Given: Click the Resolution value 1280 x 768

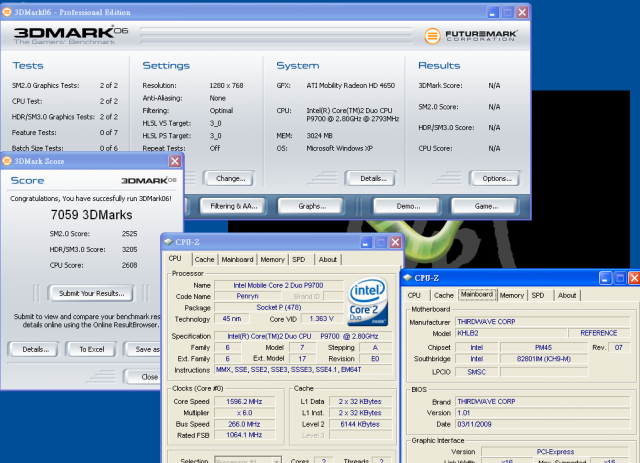Looking at the screenshot, I should [x=226, y=85].
